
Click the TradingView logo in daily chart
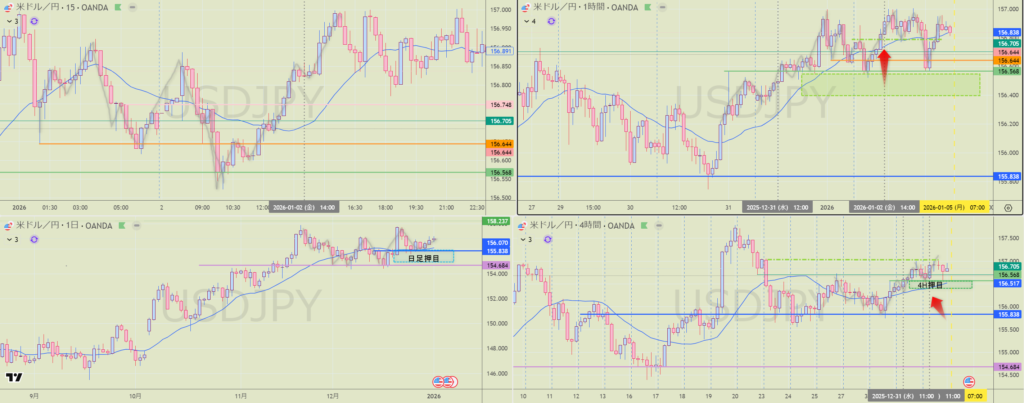tap(13, 379)
